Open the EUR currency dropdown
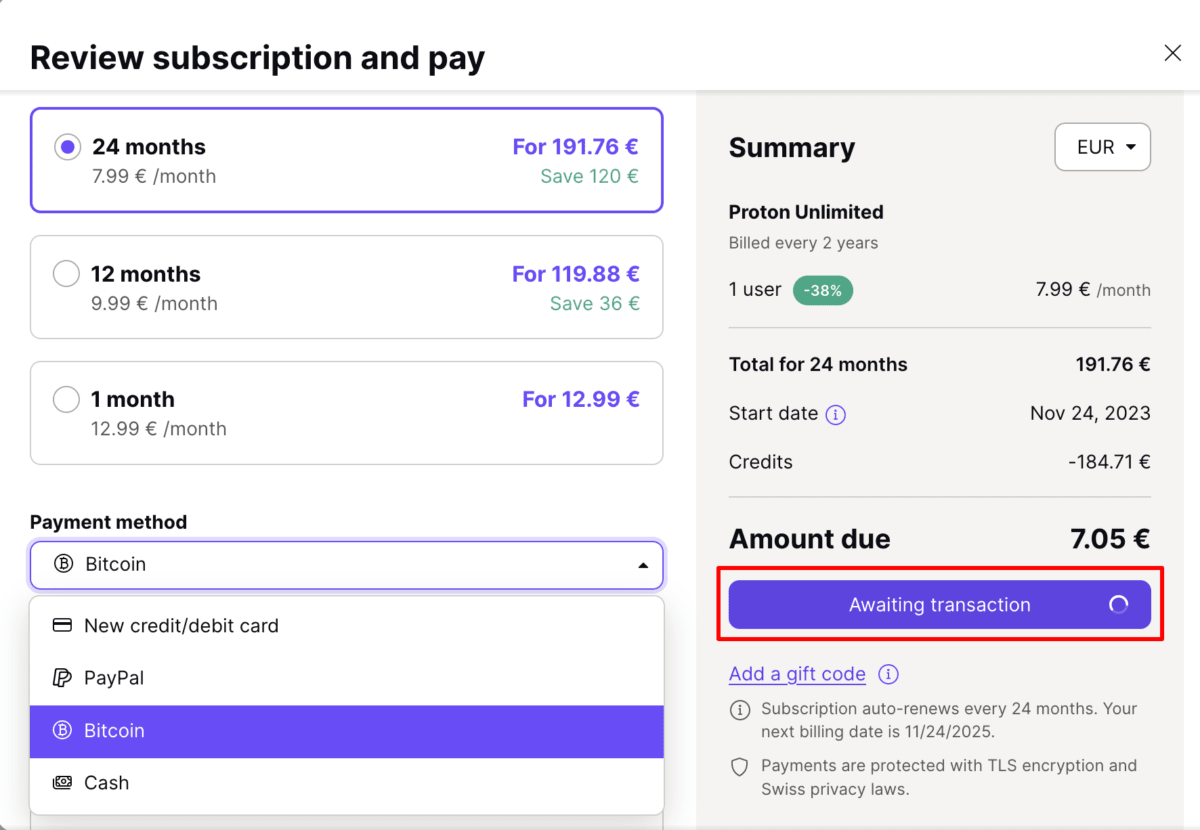The height and width of the screenshot is (830, 1200). (1102, 147)
